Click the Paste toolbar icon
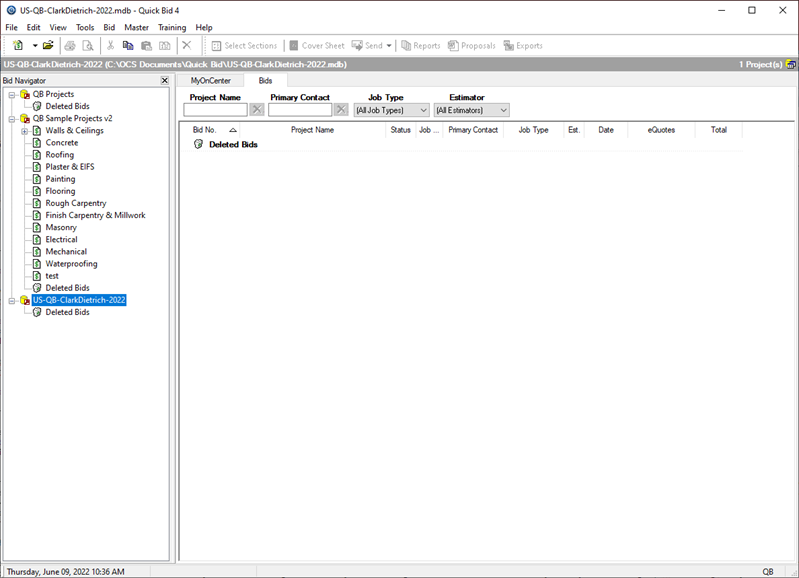The image size is (799, 578). (146, 46)
